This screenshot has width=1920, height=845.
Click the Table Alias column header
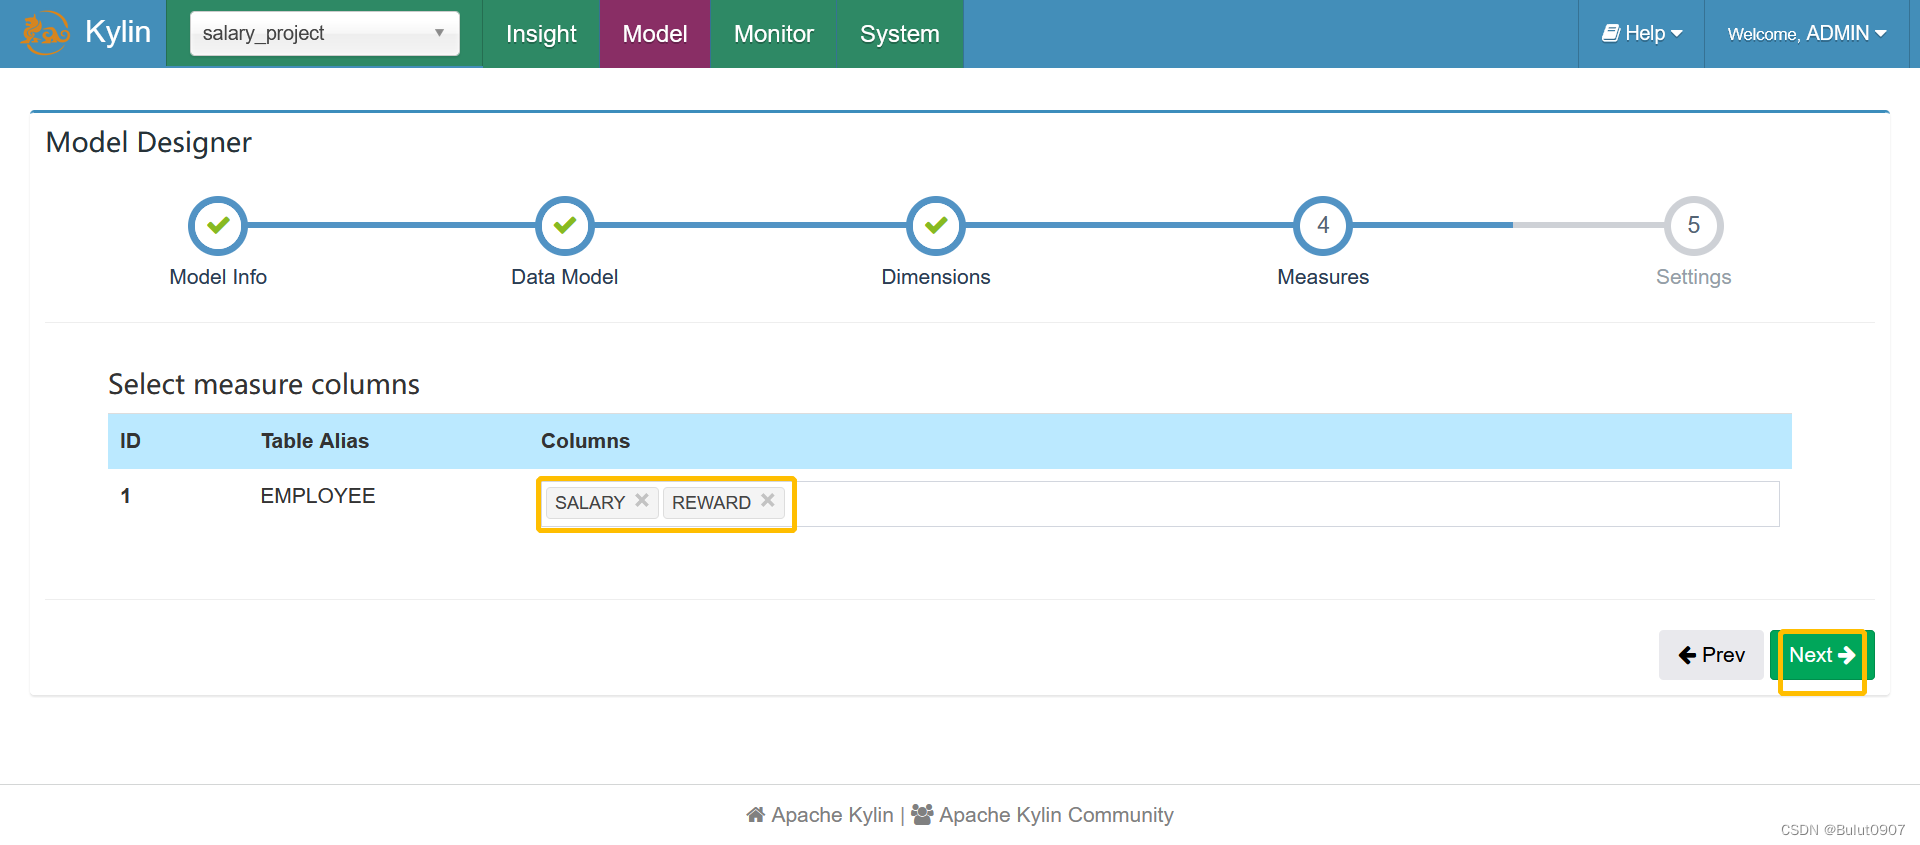(x=315, y=441)
